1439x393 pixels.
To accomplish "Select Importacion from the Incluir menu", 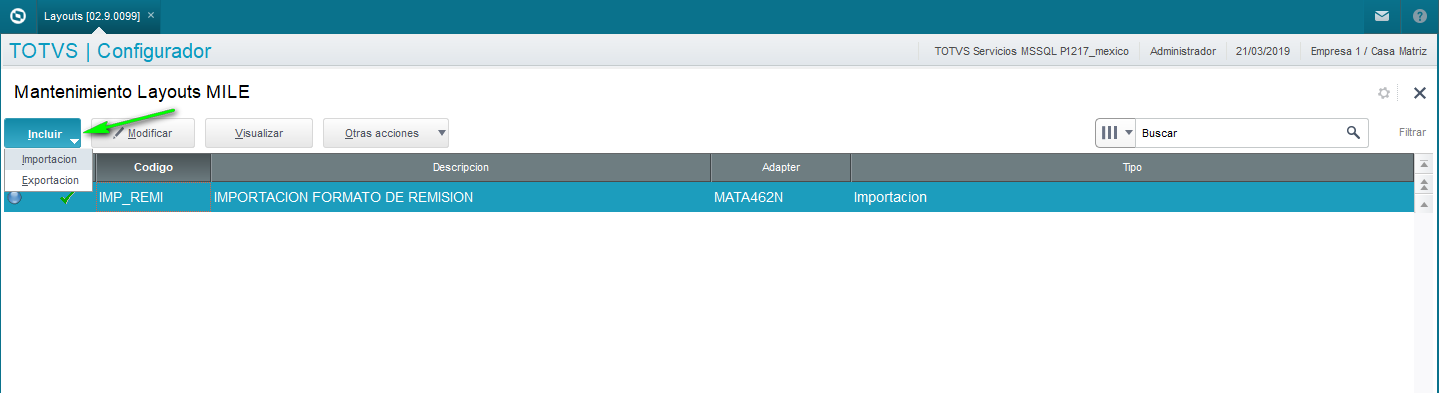I will [49, 159].
